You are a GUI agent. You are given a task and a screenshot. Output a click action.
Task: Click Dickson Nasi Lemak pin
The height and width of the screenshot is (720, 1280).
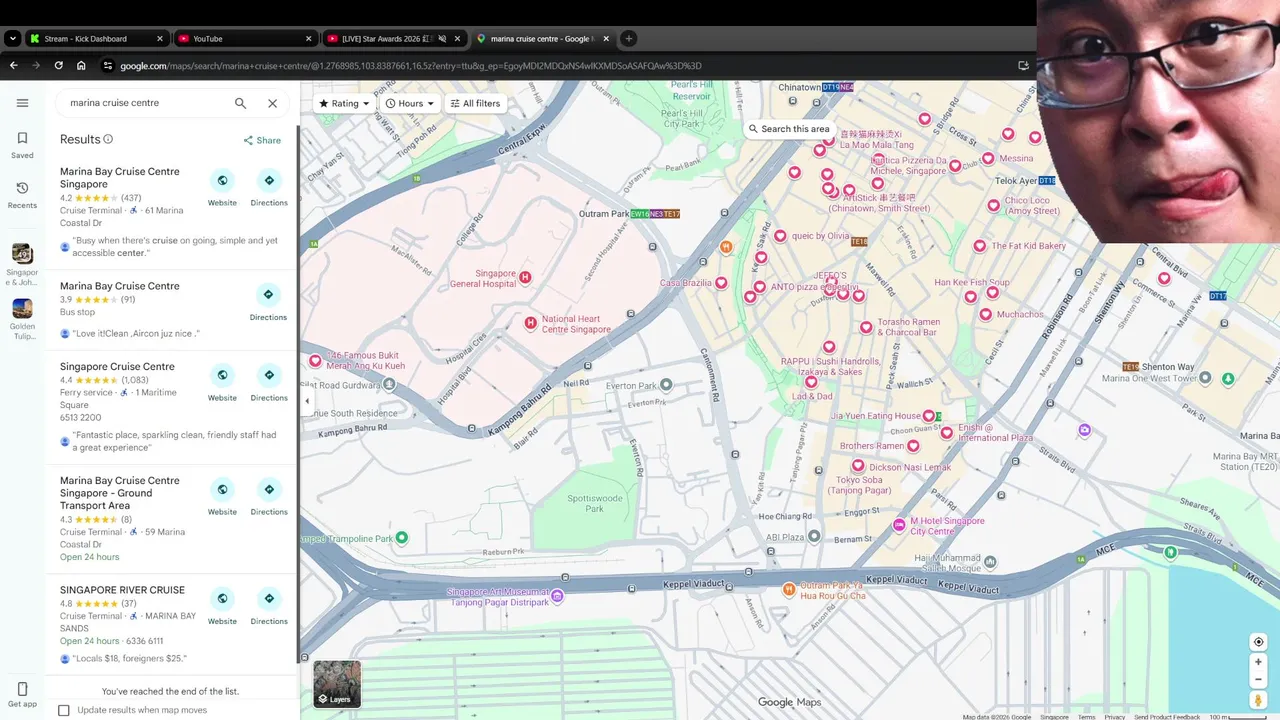(857, 466)
